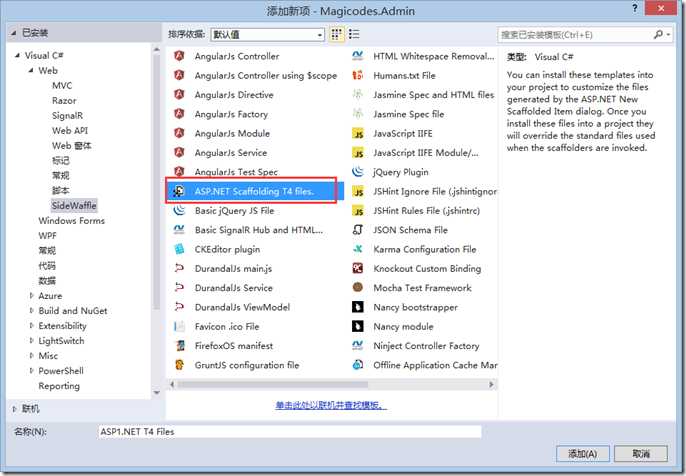This screenshot has width=686, height=476.
Task: Click the JavaScript IIFE JS icon
Action: (x=358, y=133)
